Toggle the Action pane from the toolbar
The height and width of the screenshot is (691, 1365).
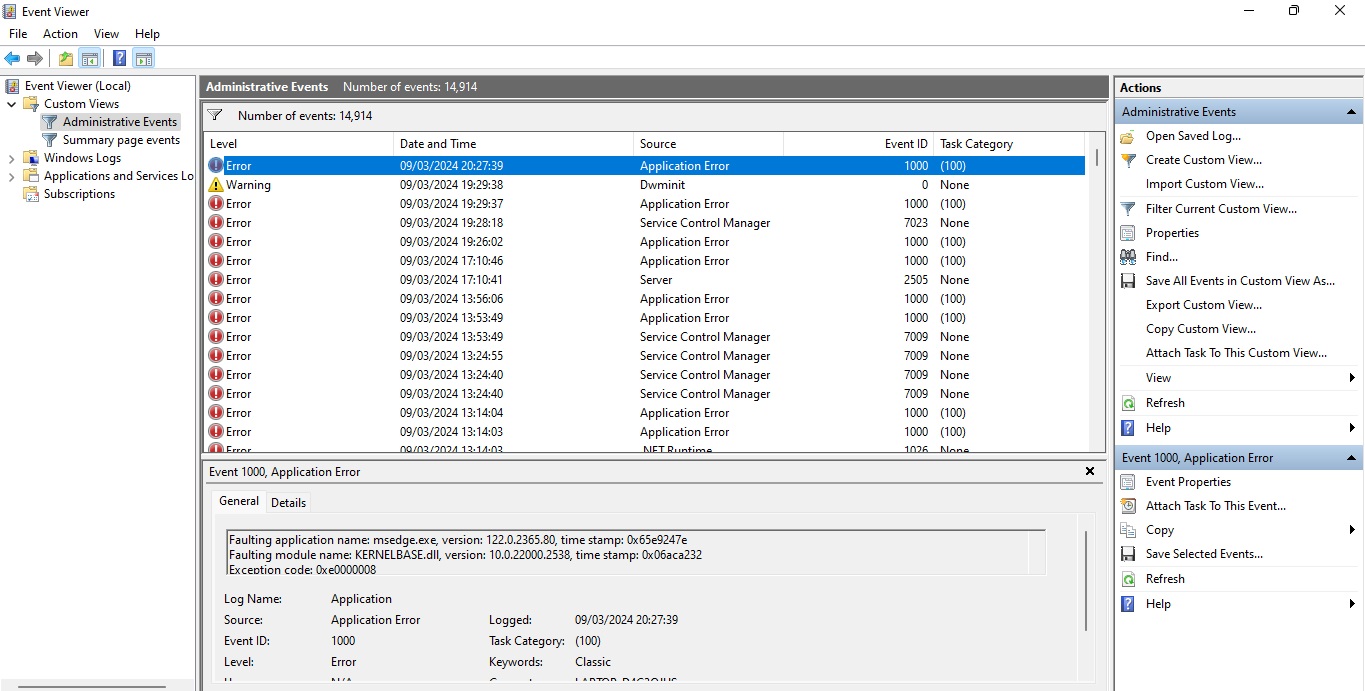pyautogui.click(x=144, y=59)
